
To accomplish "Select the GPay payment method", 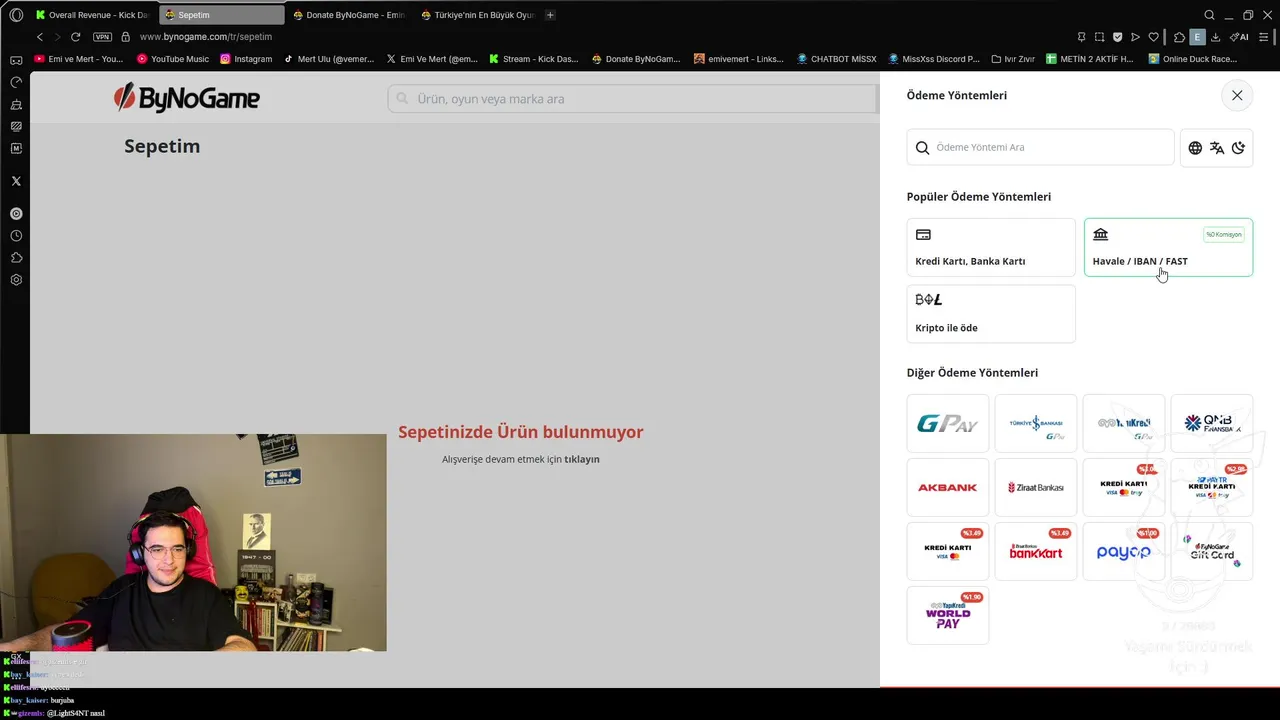I will [948, 424].
